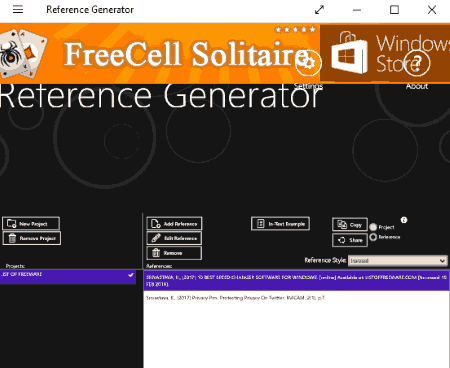
Task: Click the Windows Store ad logo
Action: point(349,53)
